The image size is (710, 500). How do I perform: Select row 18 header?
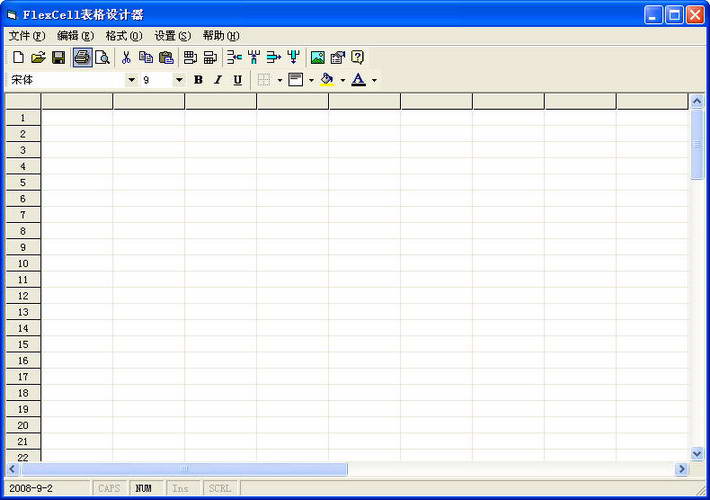pyautogui.click(x=23, y=393)
